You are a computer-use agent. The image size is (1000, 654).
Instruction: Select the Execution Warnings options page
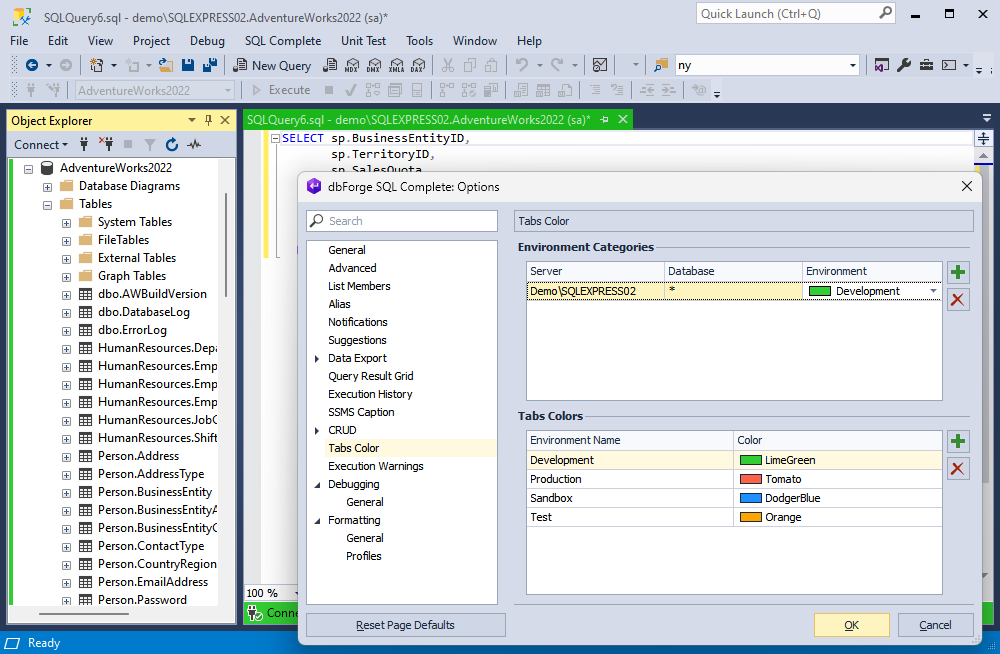[x=375, y=466]
